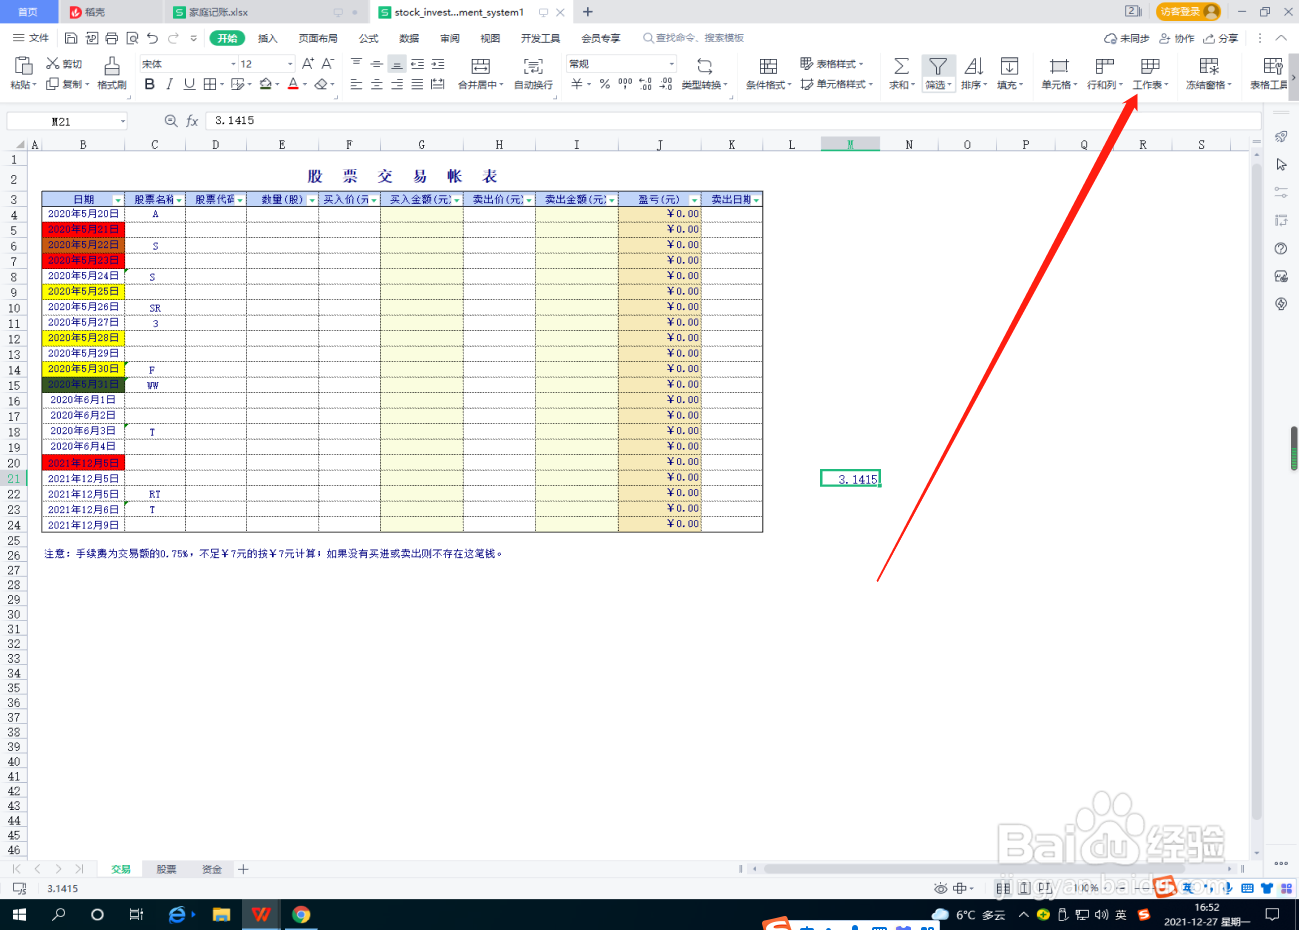Toggle italic formatting
This screenshot has height=930, width=1299.
(170, 84)
